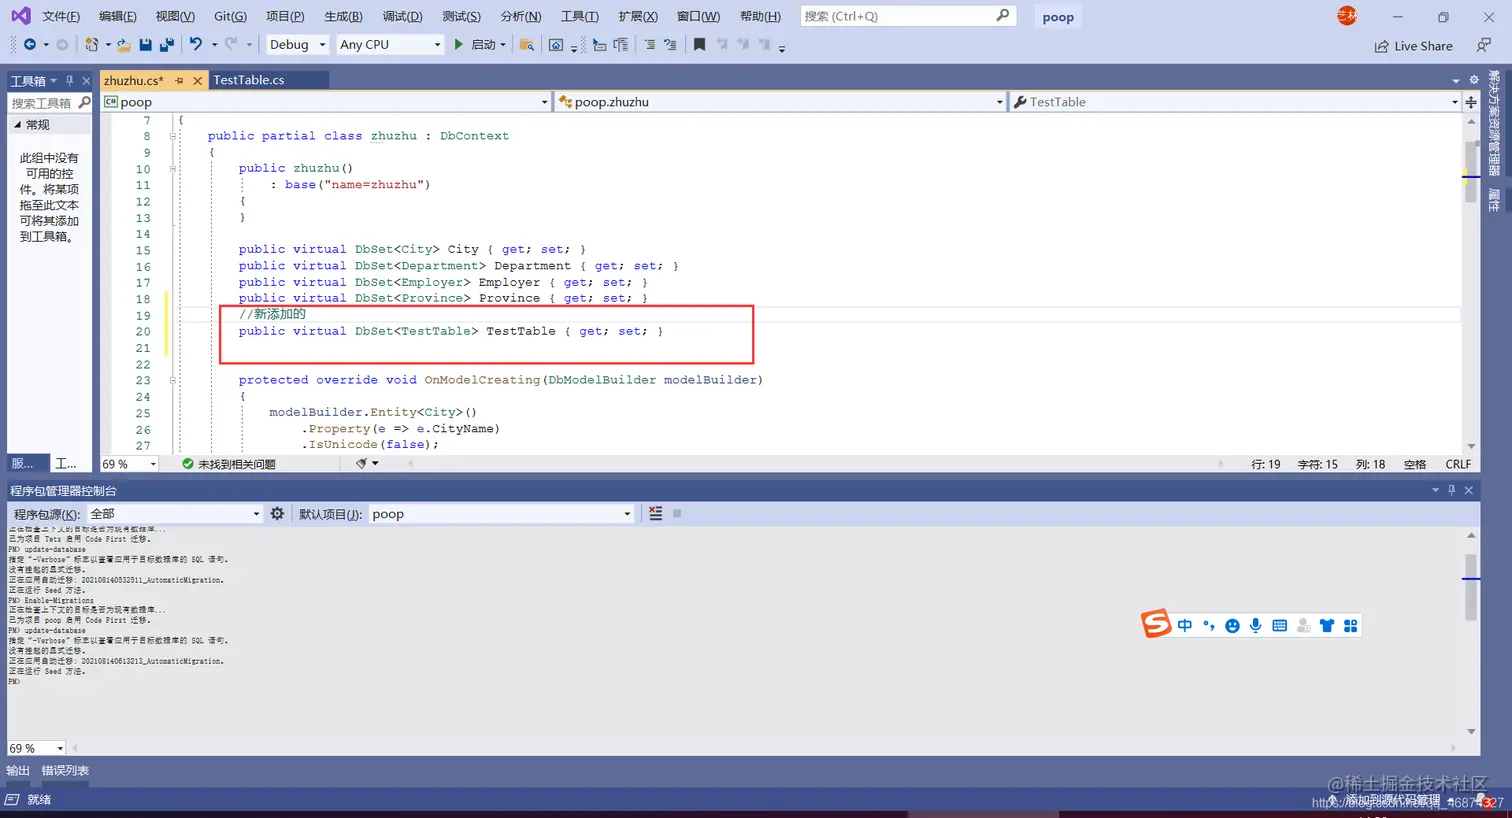This screenshot has width=1512, height=818.
Task: Click the toolbox search magnifier icon
Action: tap(84, 102)
